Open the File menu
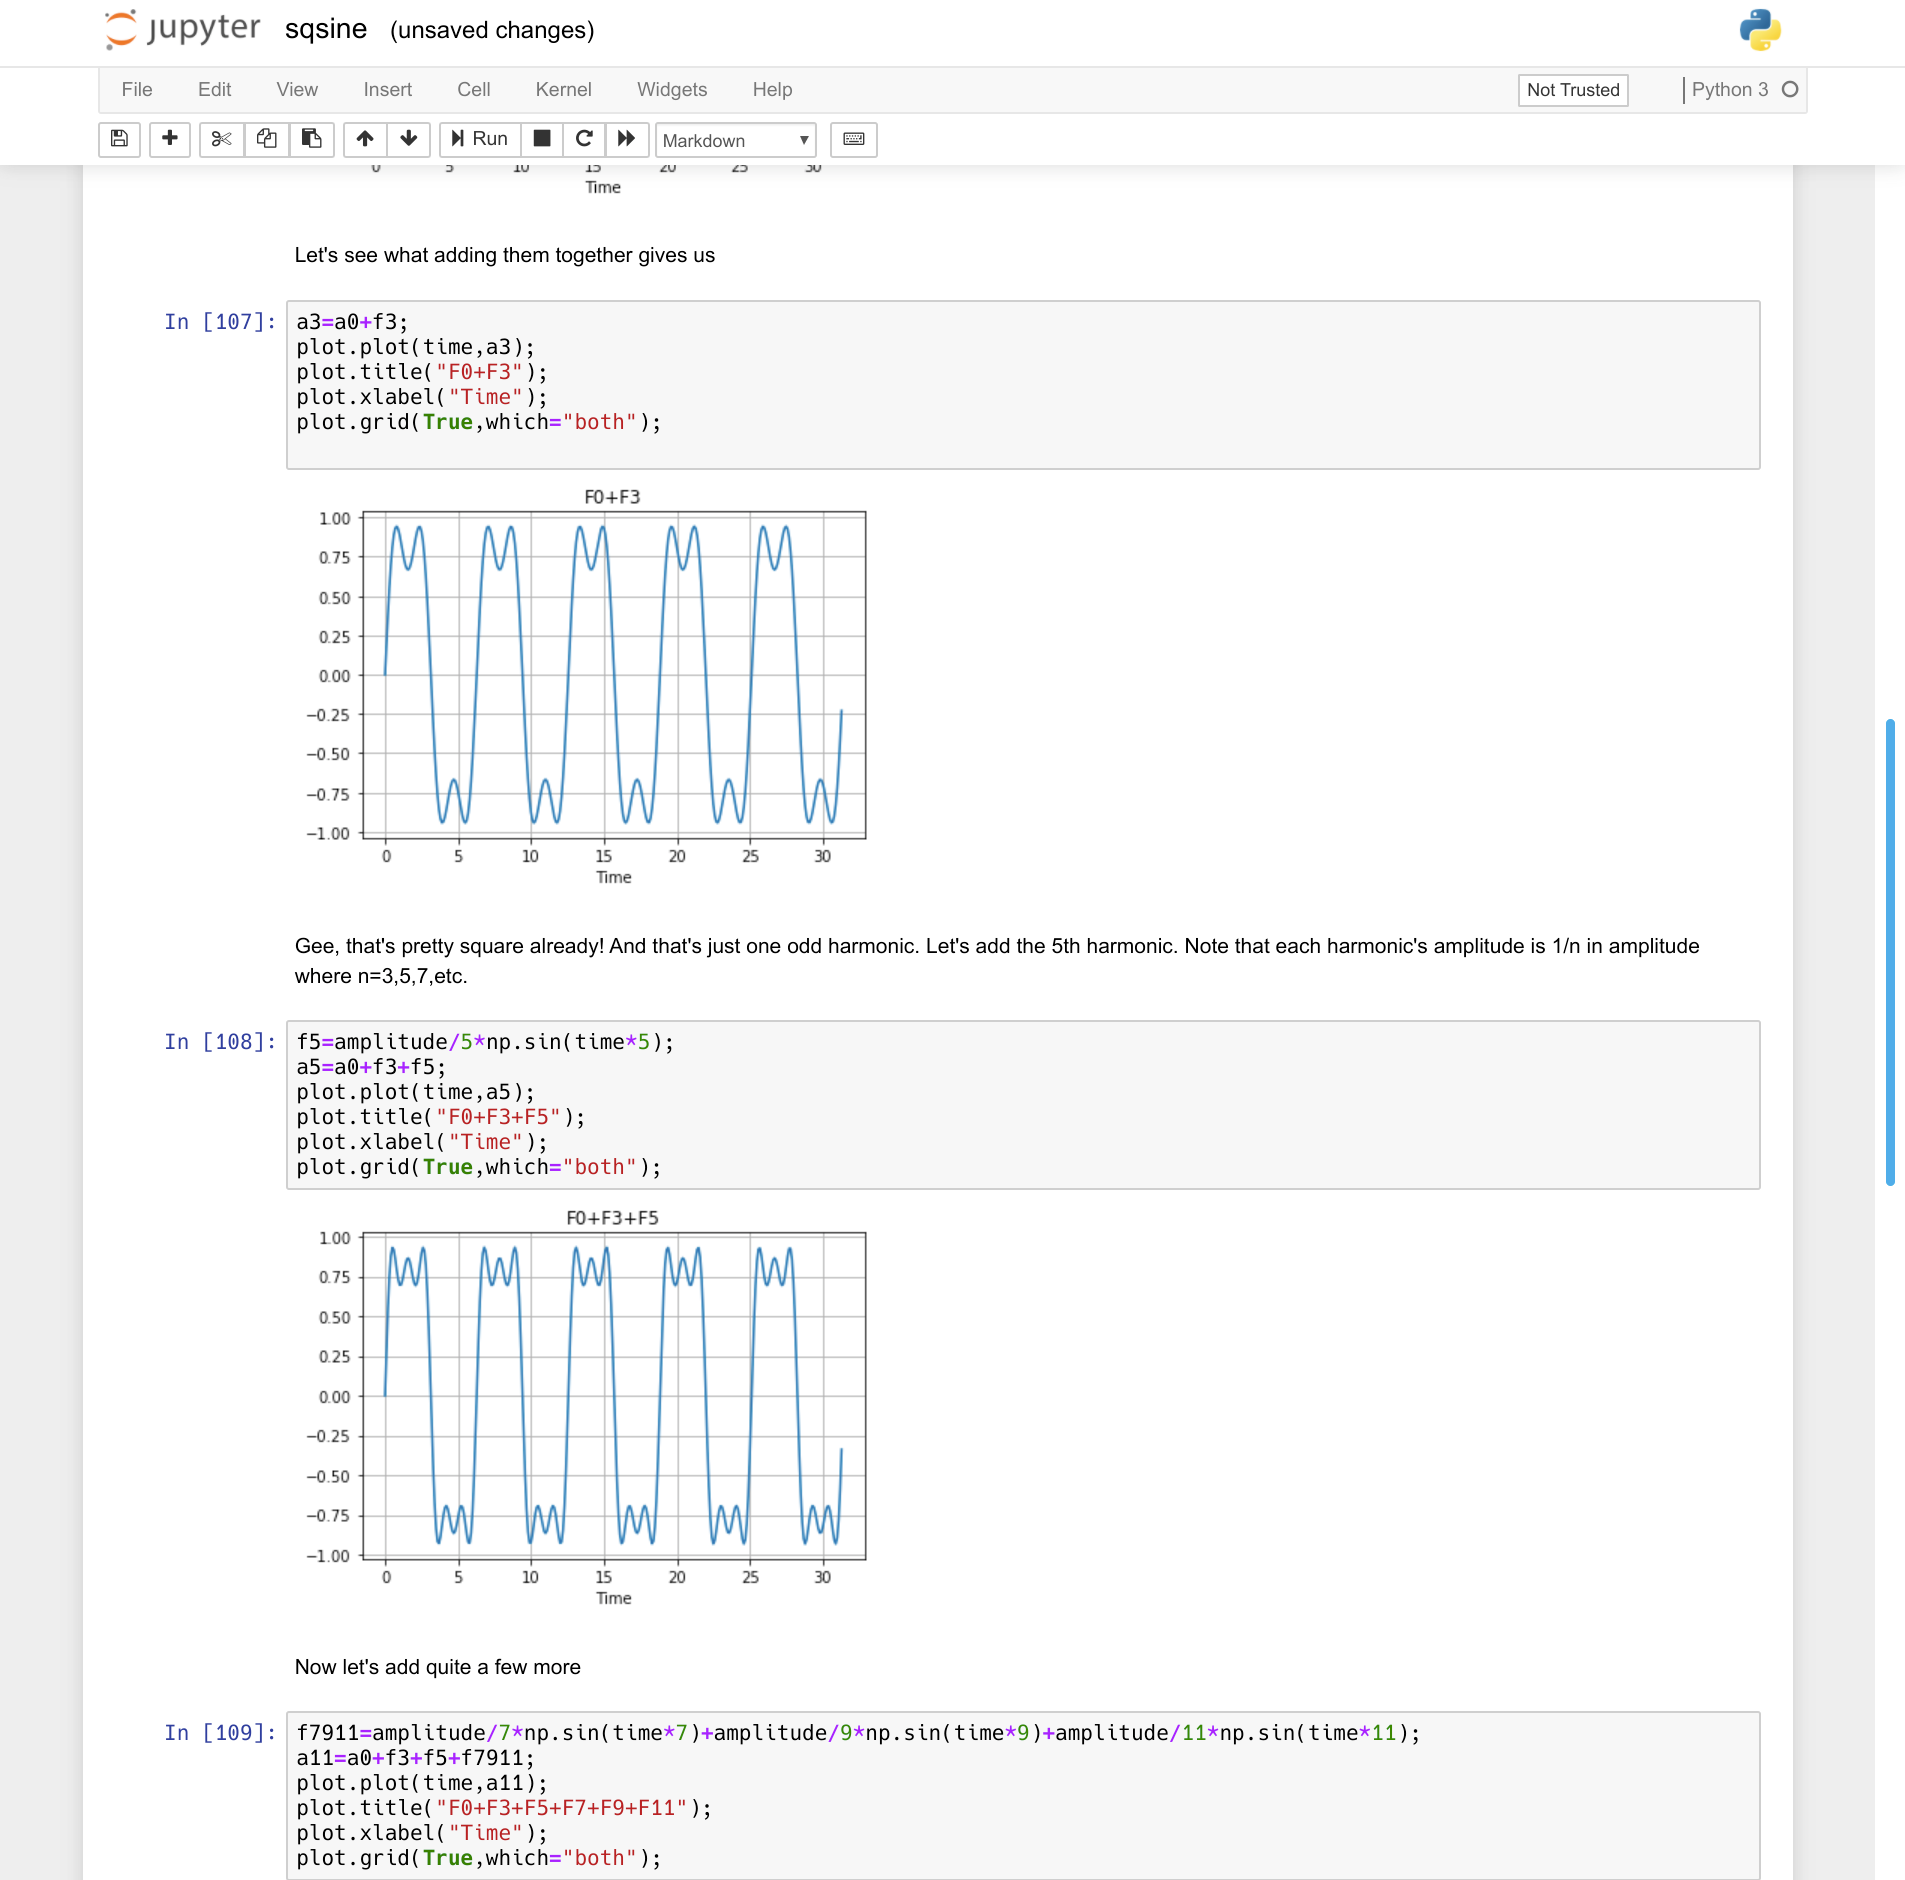 point(137,90)
